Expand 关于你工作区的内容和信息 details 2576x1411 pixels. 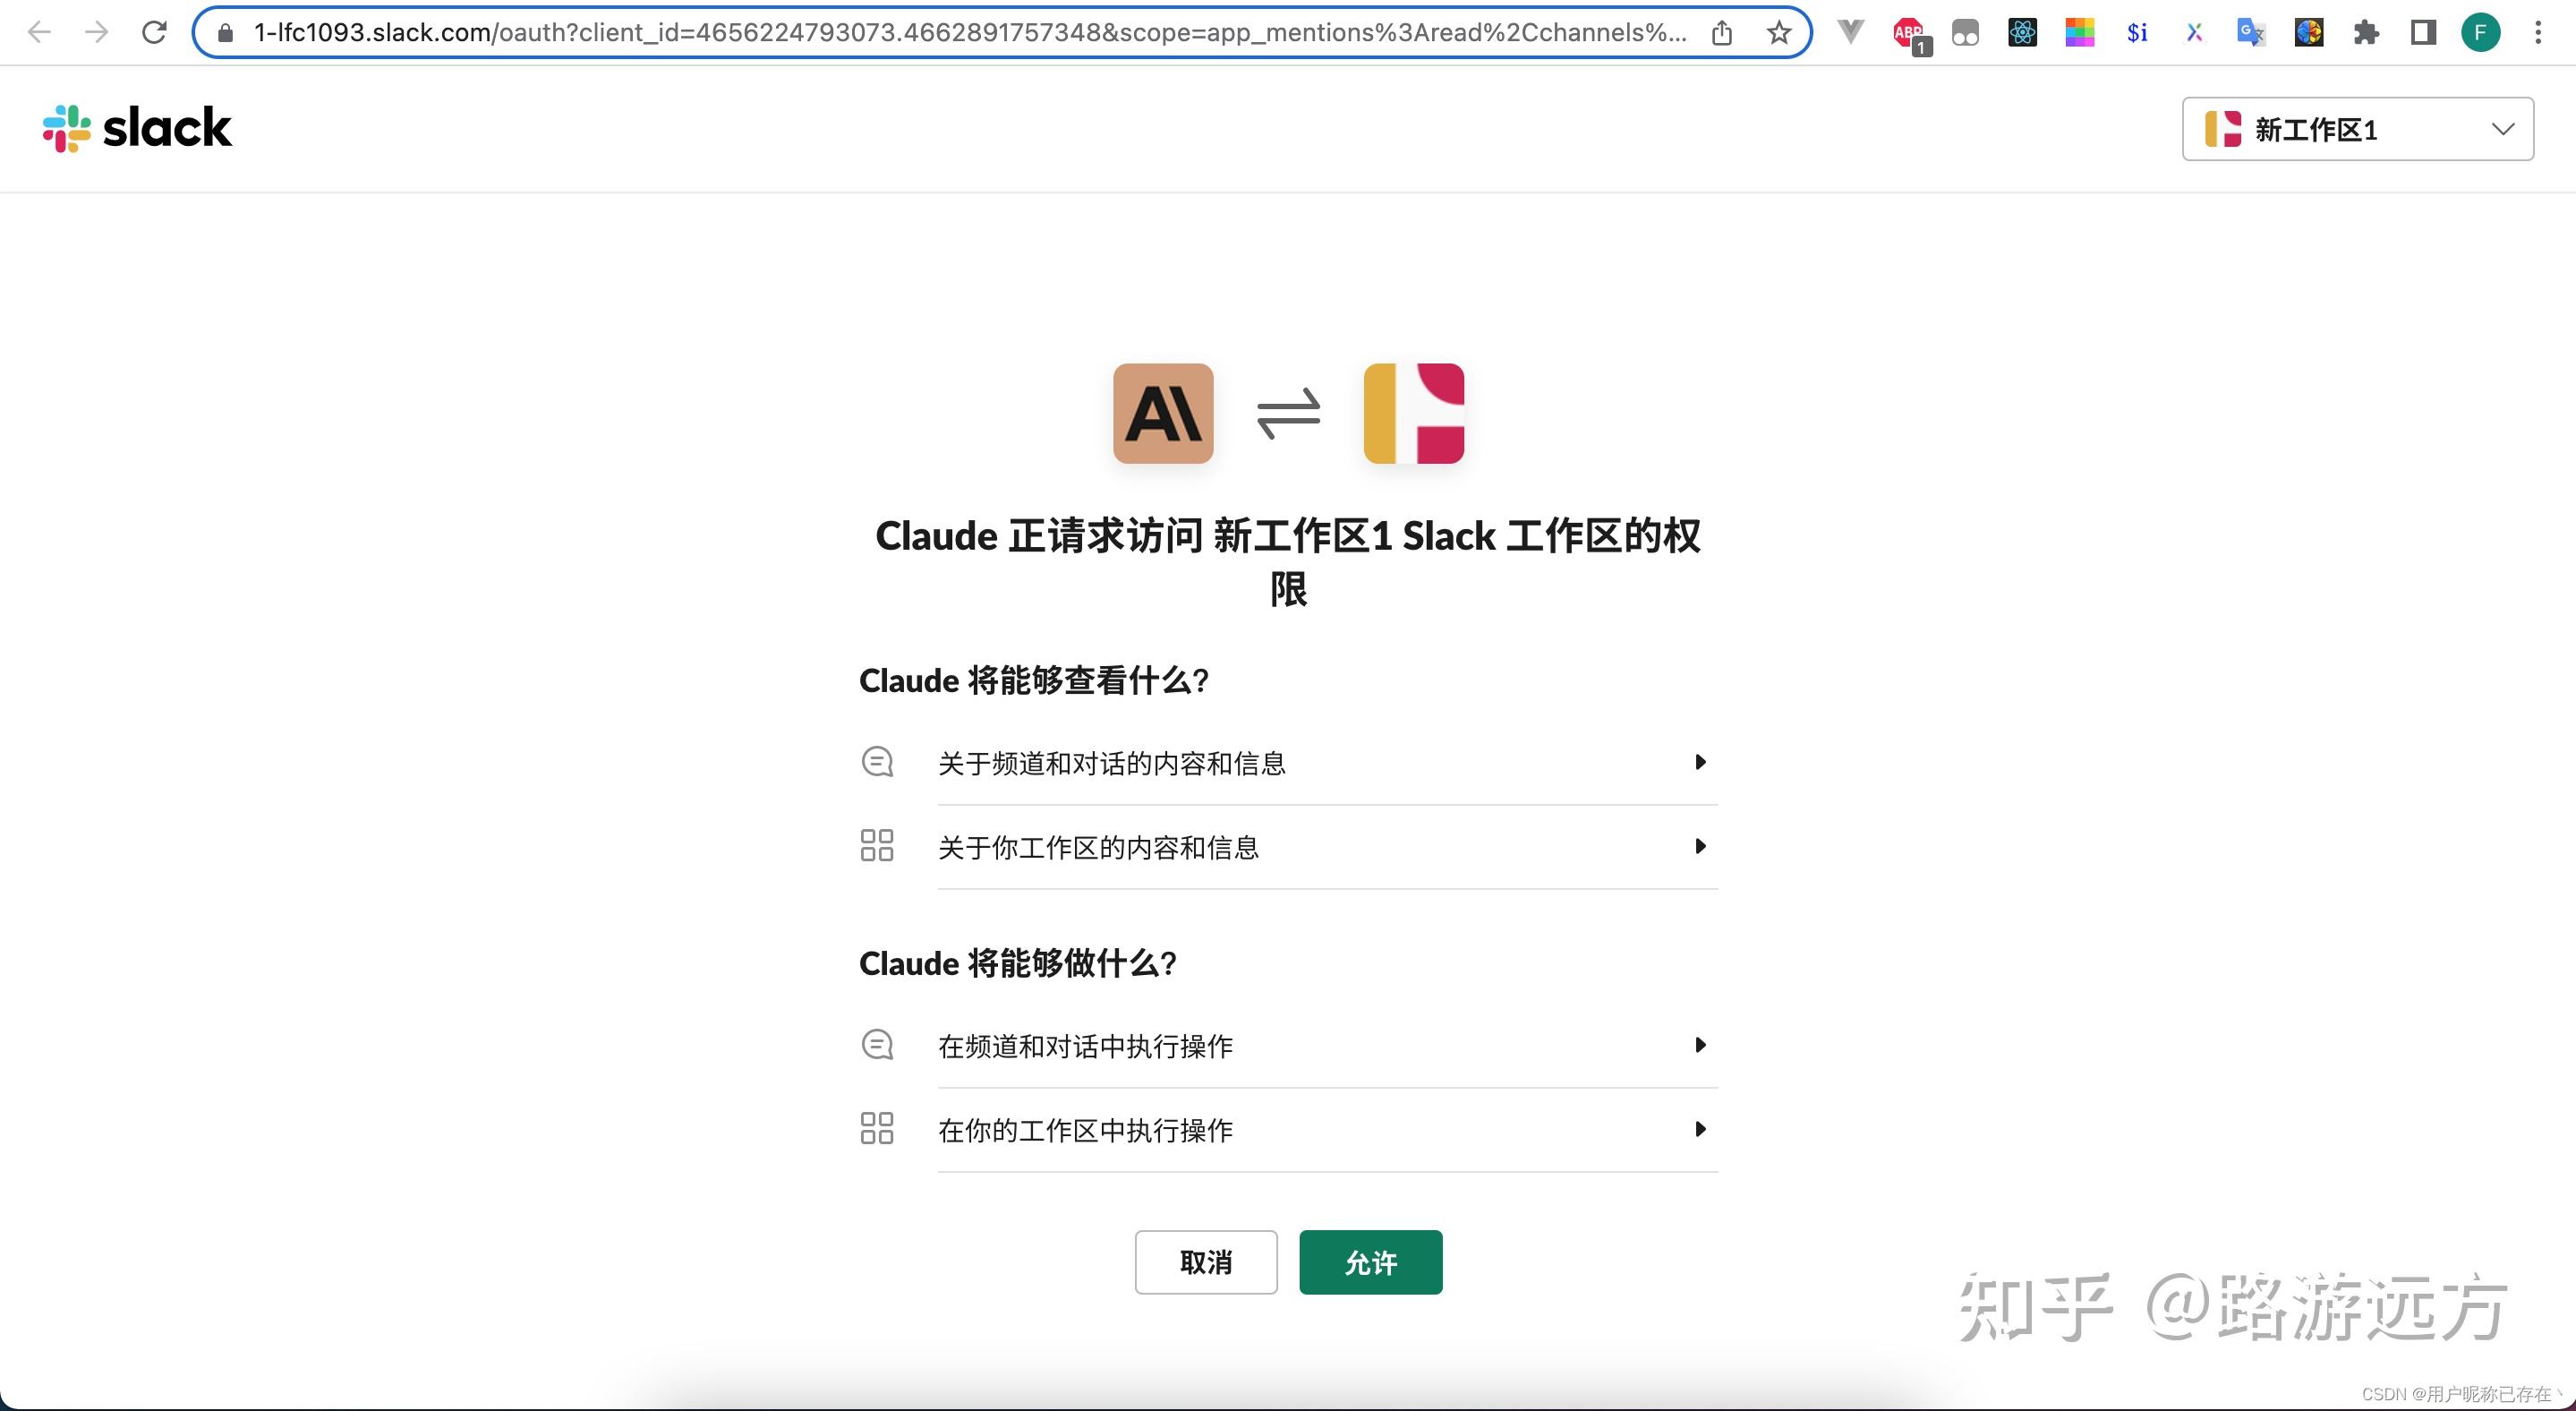click(1700, 846)
